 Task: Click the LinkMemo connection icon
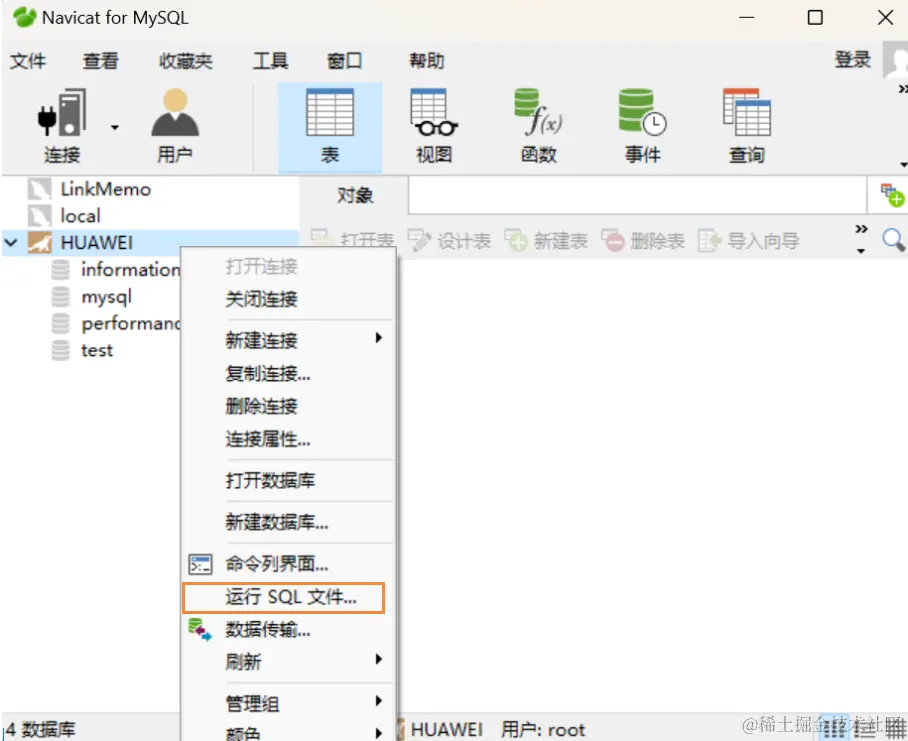pyautogui.click(x=39, y=189)
